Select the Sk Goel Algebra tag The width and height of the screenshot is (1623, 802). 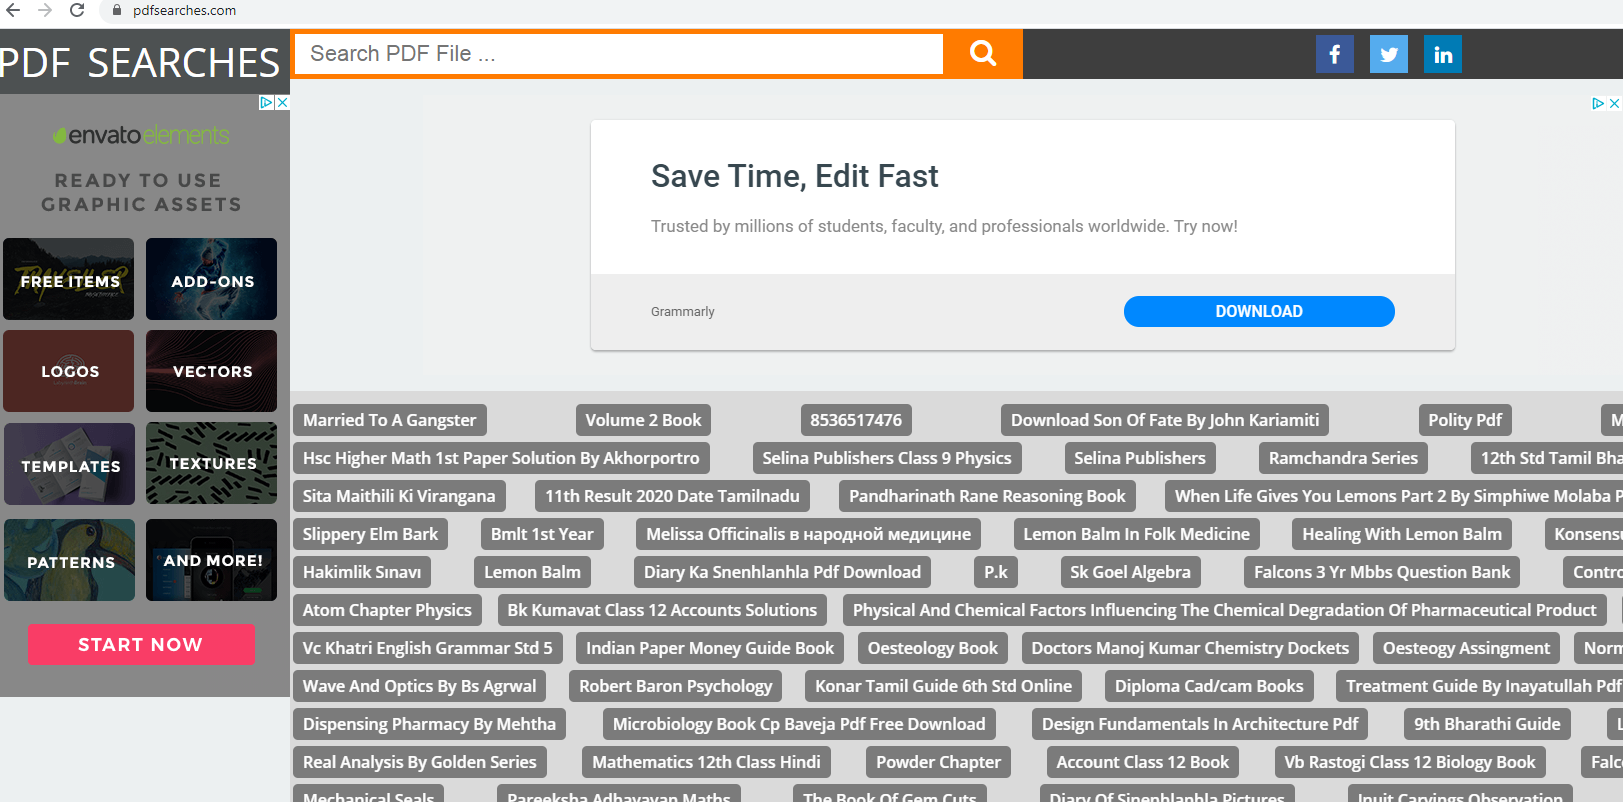(x=1130, y=572)
